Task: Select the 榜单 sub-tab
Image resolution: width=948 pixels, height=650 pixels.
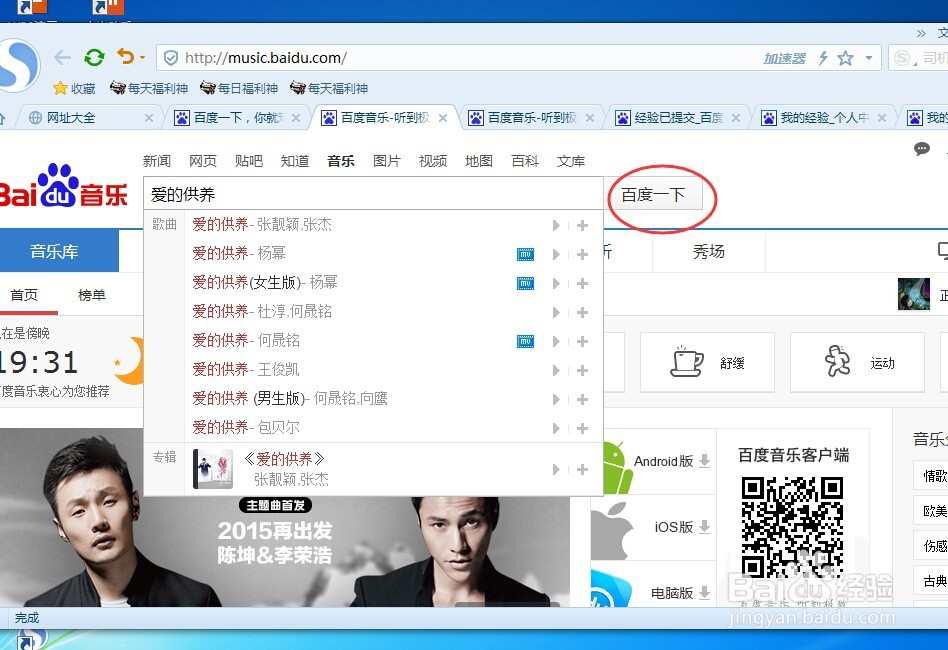Action: [x=92, y=295]
